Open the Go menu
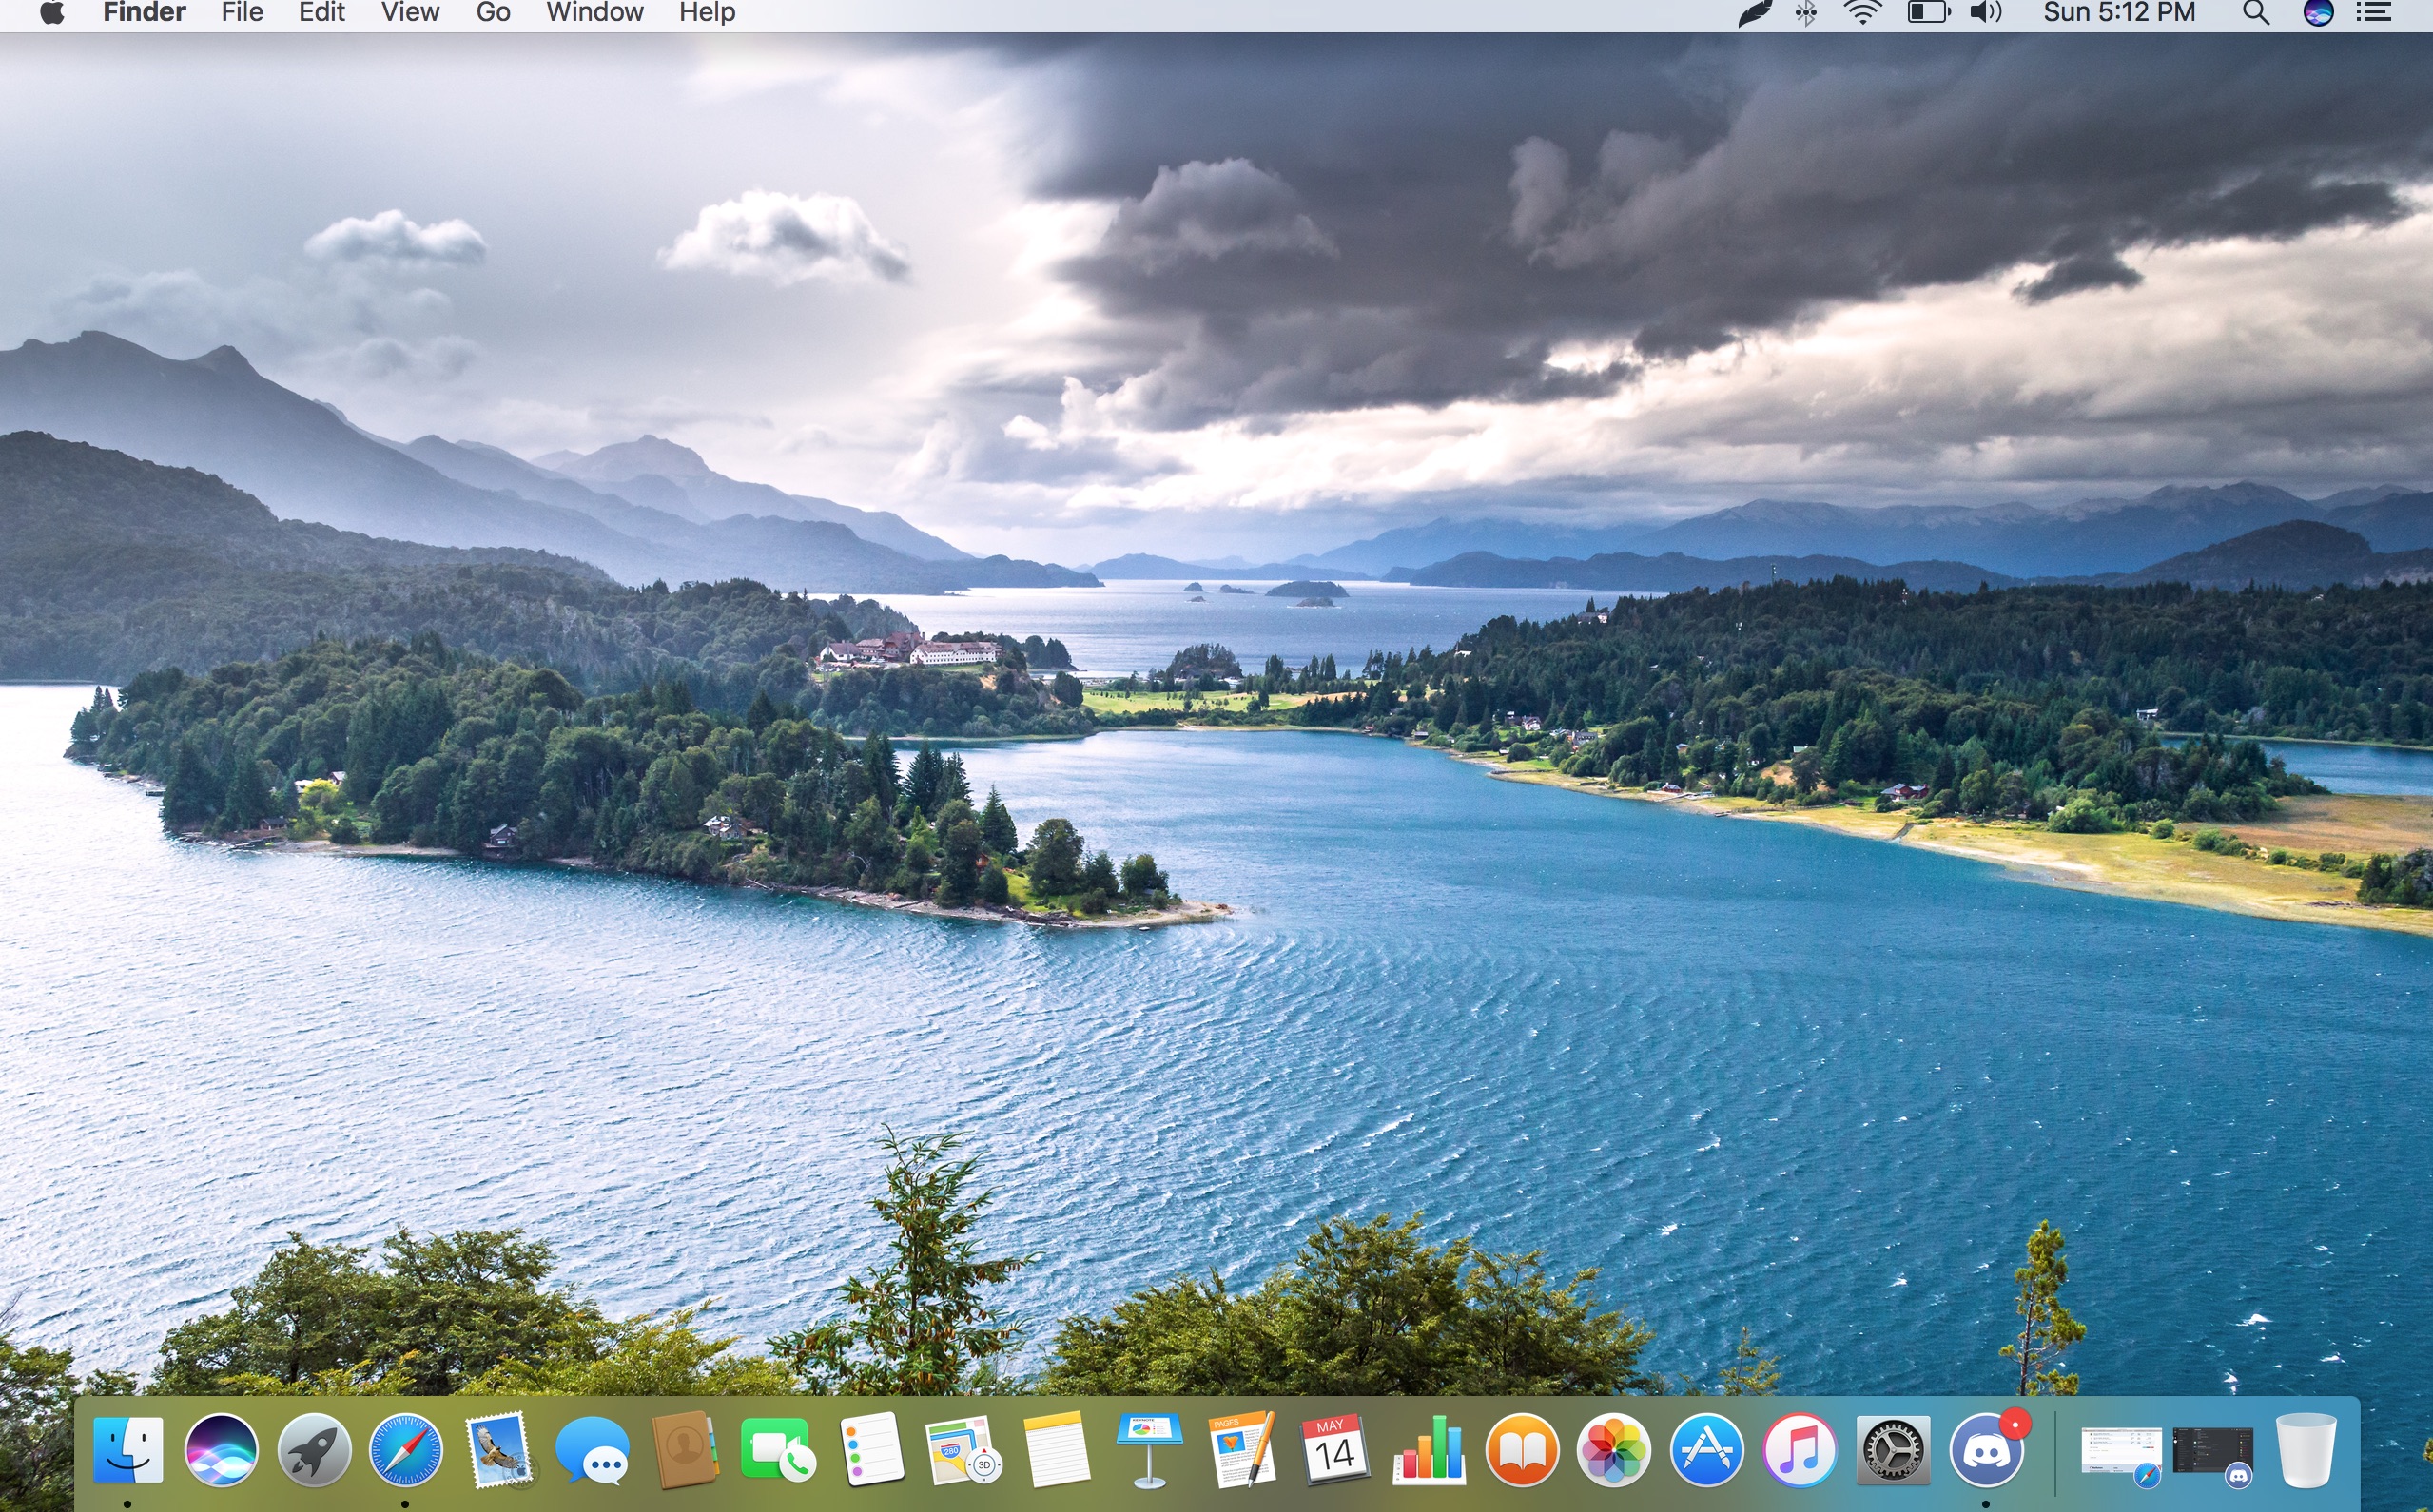 point(493,13)
